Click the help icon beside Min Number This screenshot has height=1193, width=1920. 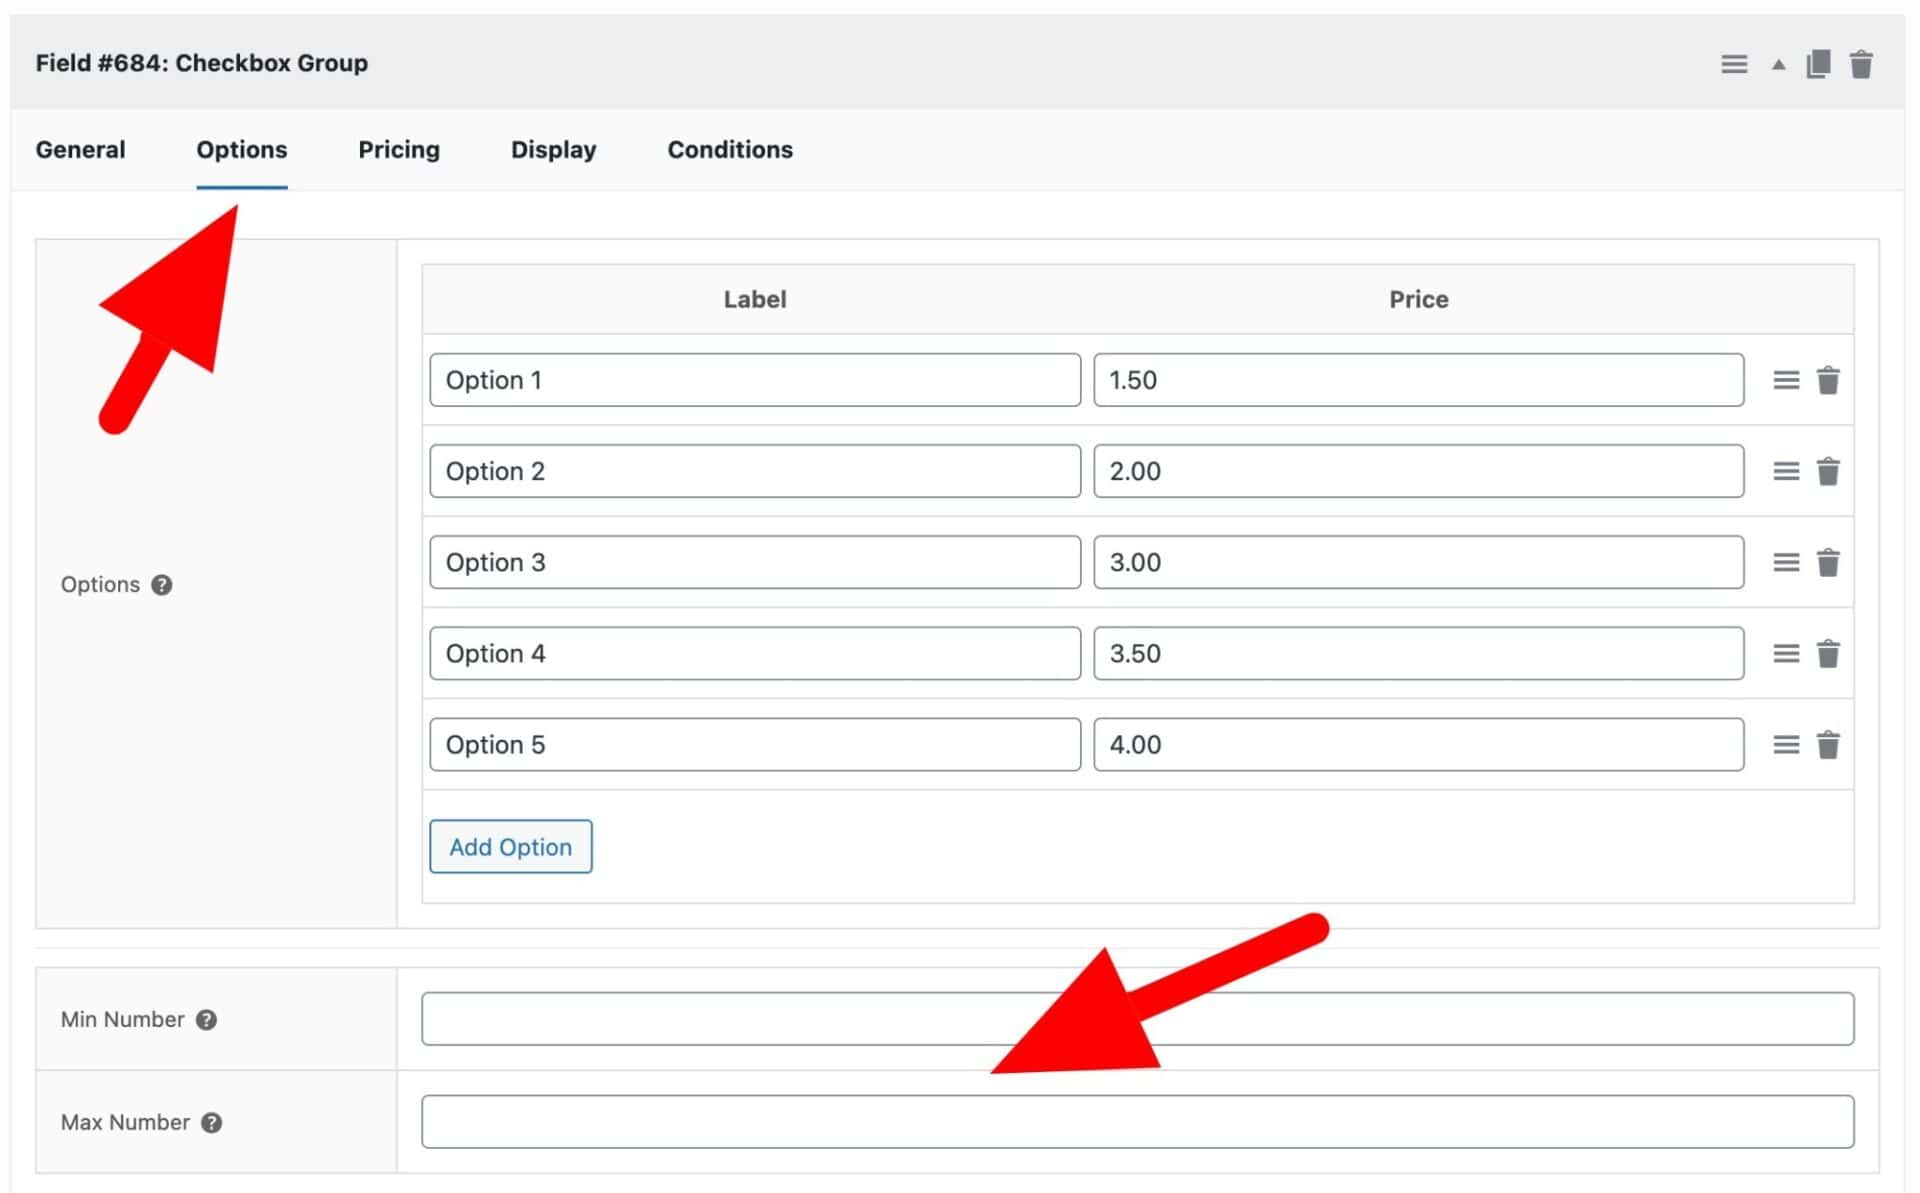pos(208,1019)
